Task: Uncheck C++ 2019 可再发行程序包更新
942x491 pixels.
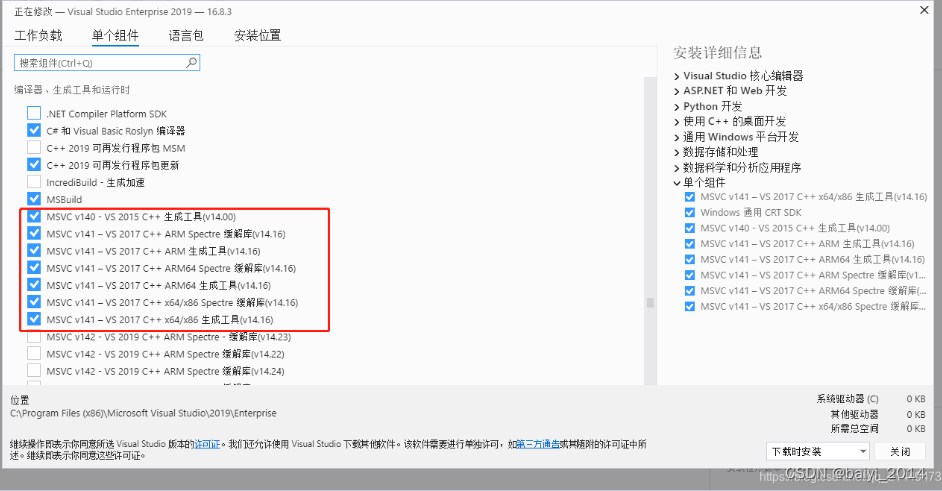Action: (34, 165)
